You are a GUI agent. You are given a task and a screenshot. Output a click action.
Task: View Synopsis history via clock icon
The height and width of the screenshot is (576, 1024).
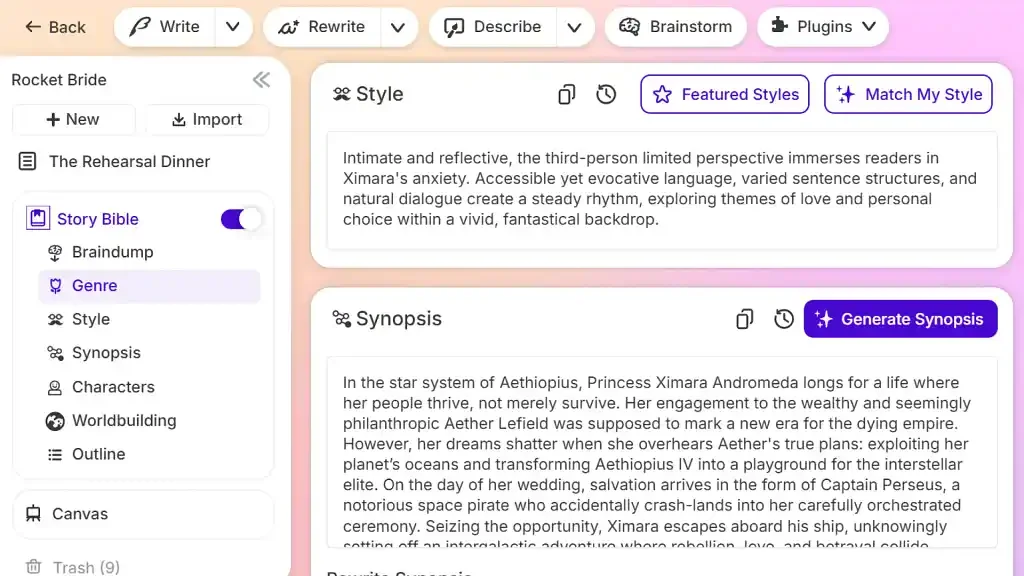[x=784, y=319]
